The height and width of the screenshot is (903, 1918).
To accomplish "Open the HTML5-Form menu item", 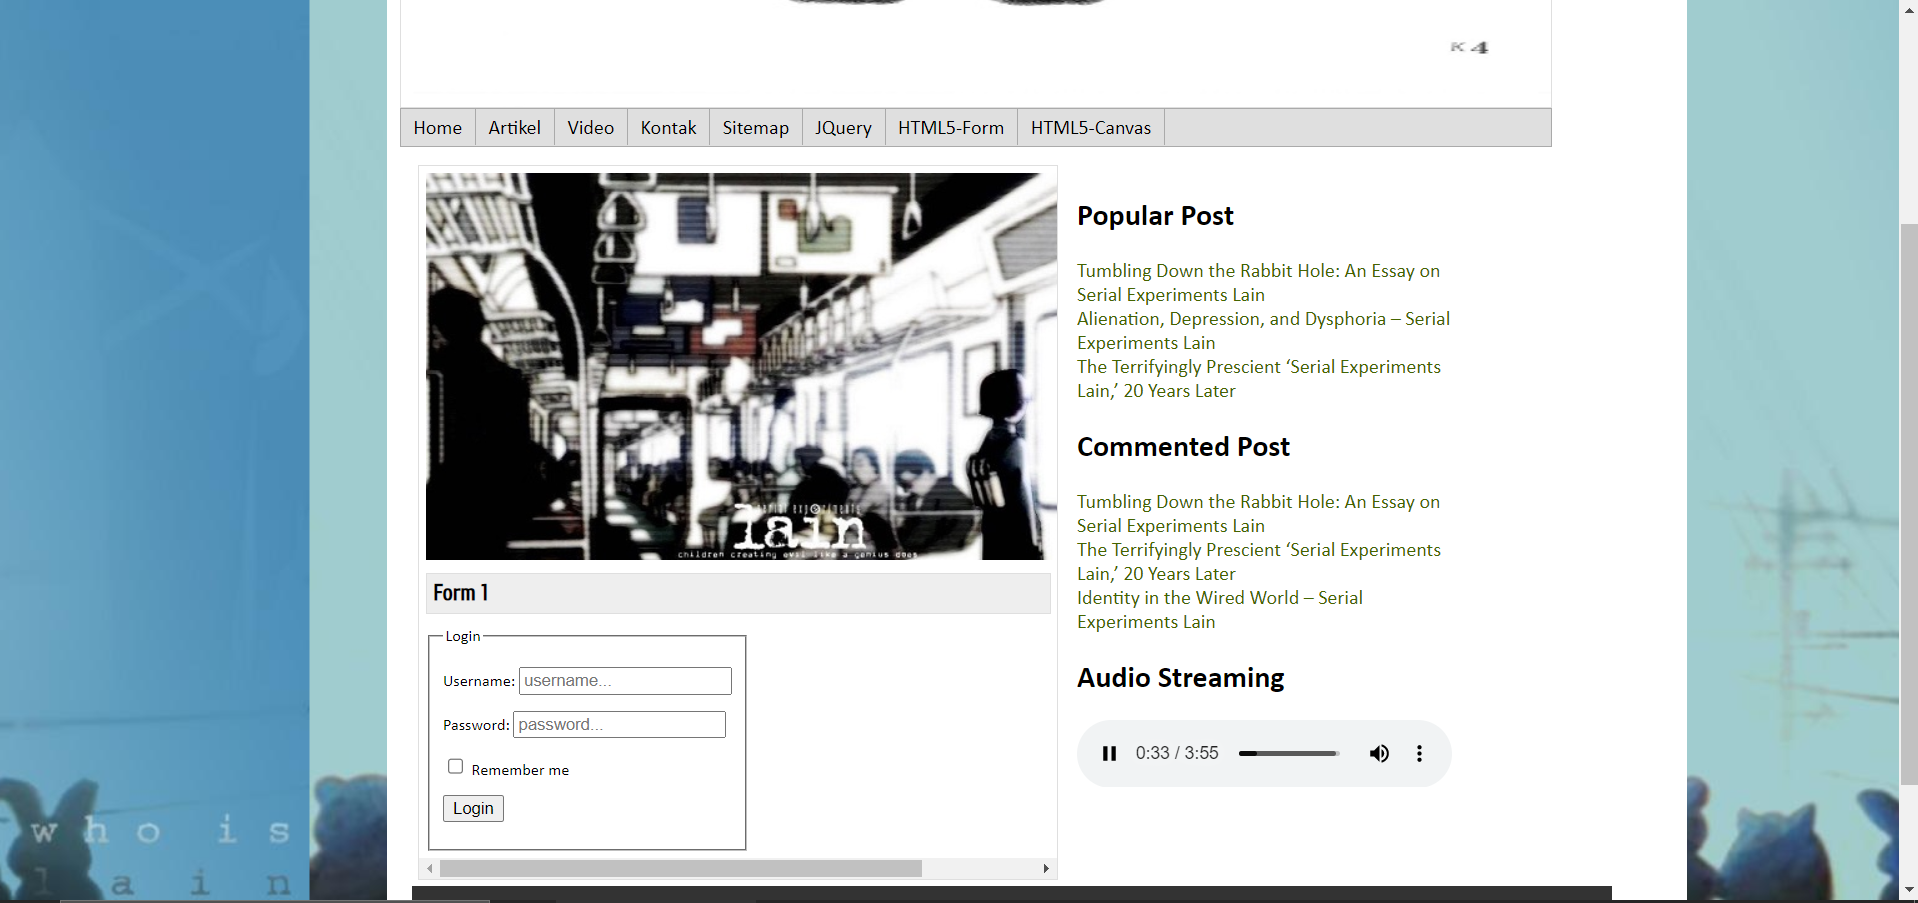I will [951, 128].
